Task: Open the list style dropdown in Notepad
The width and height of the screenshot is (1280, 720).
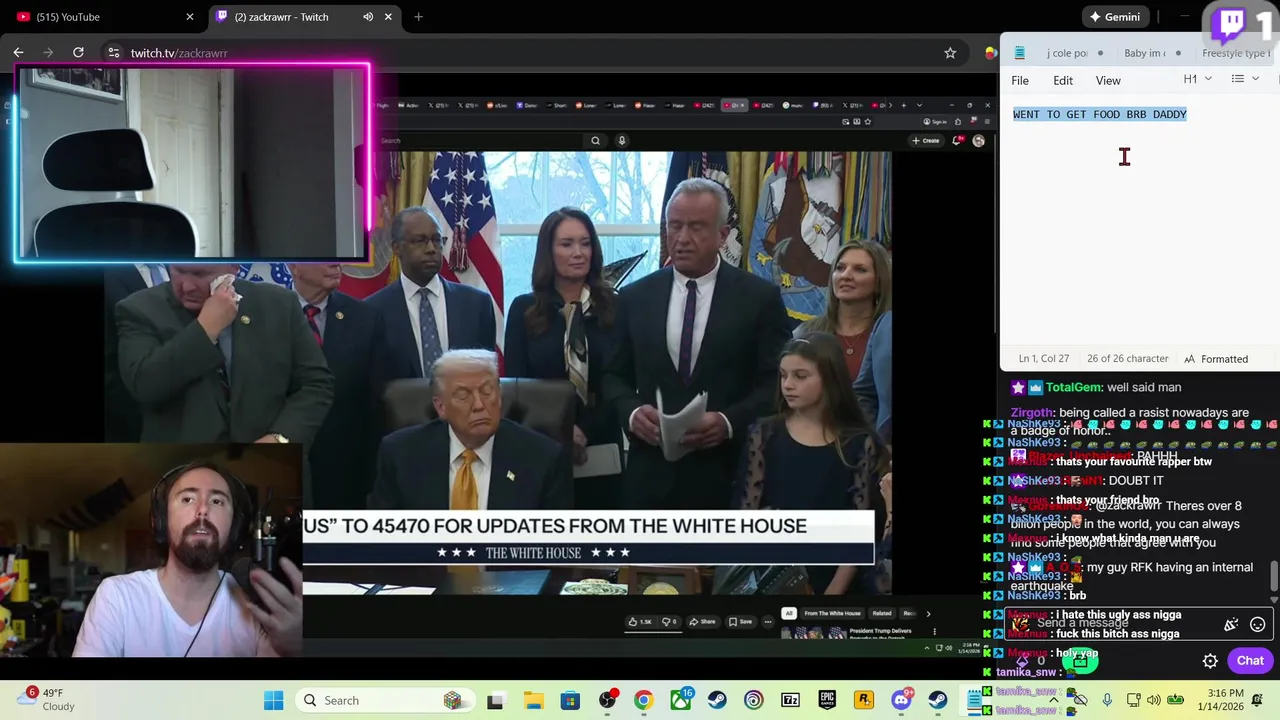Action: (x=1245, y=79)
